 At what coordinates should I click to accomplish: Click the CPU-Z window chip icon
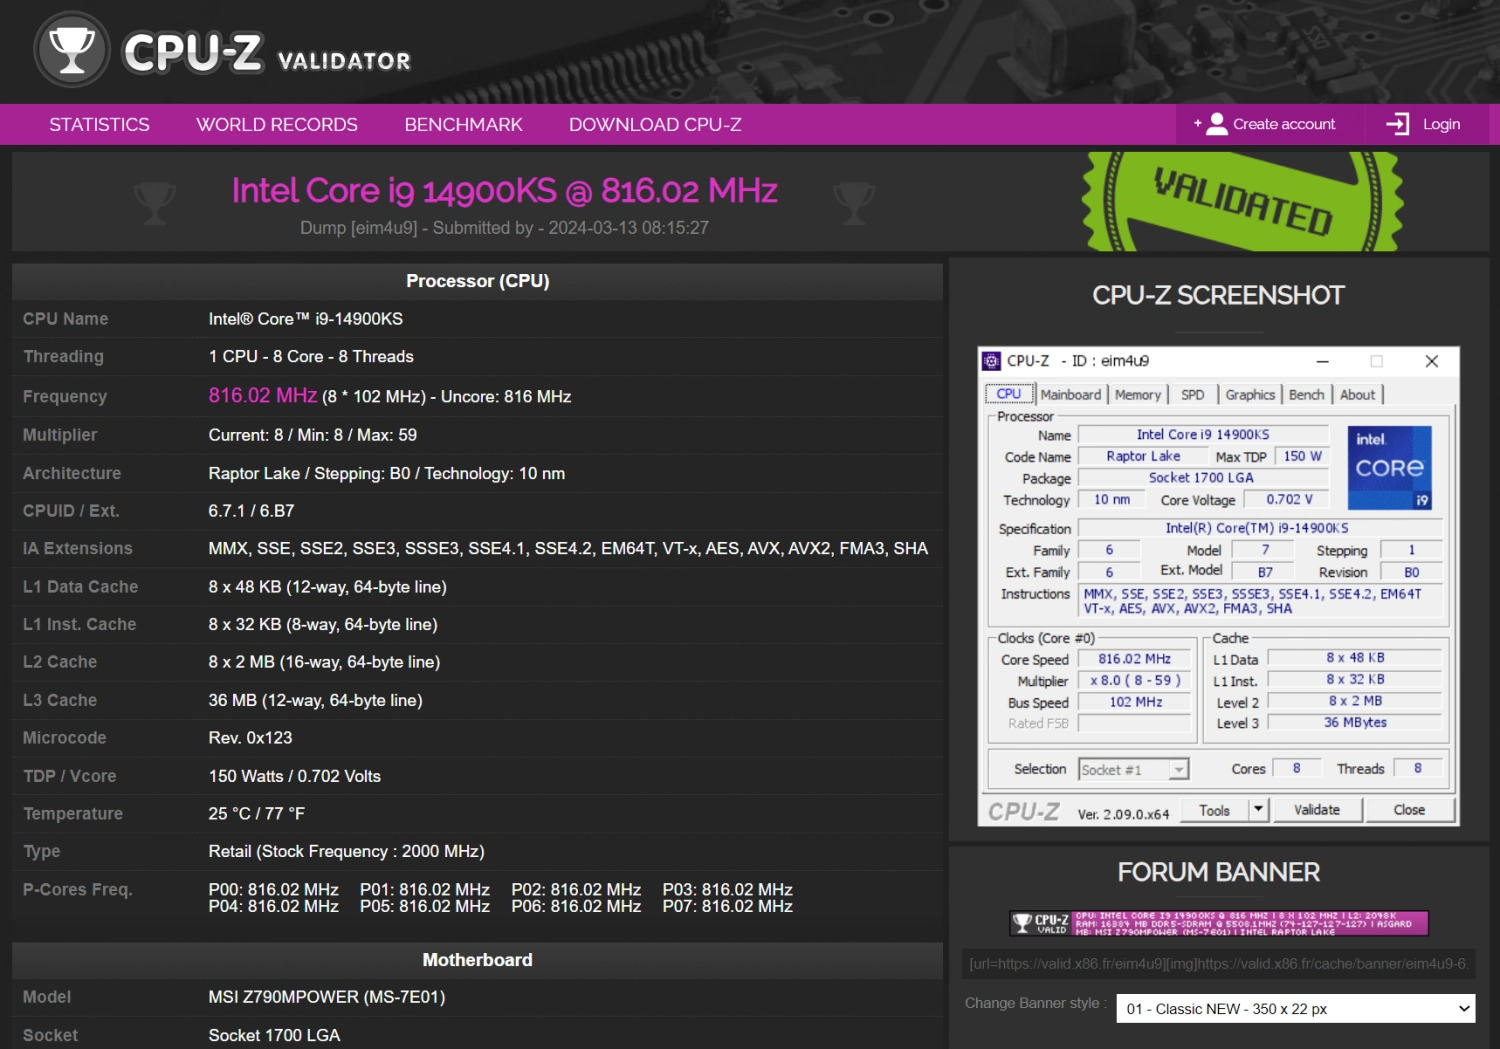tap(991, 361)
